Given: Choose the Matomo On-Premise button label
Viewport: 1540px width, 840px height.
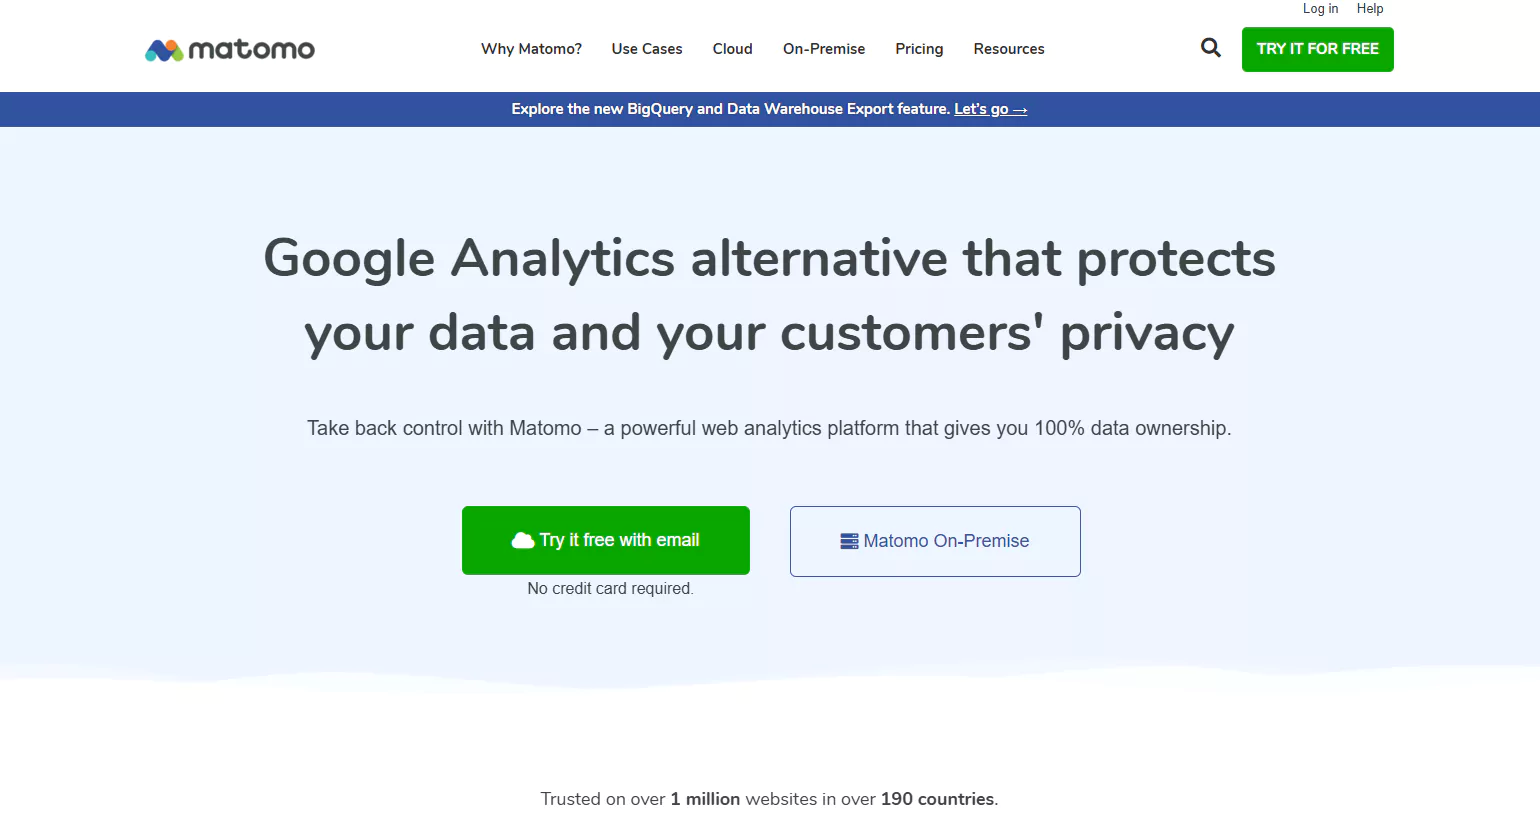Looking at the screenshot, I should click(946, 541).
